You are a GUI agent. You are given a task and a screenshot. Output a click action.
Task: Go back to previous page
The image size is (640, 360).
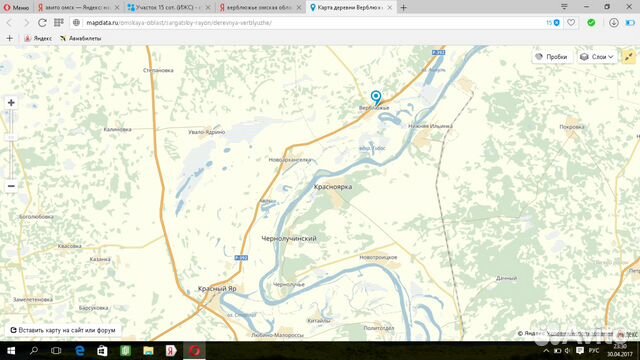[10, 23]
